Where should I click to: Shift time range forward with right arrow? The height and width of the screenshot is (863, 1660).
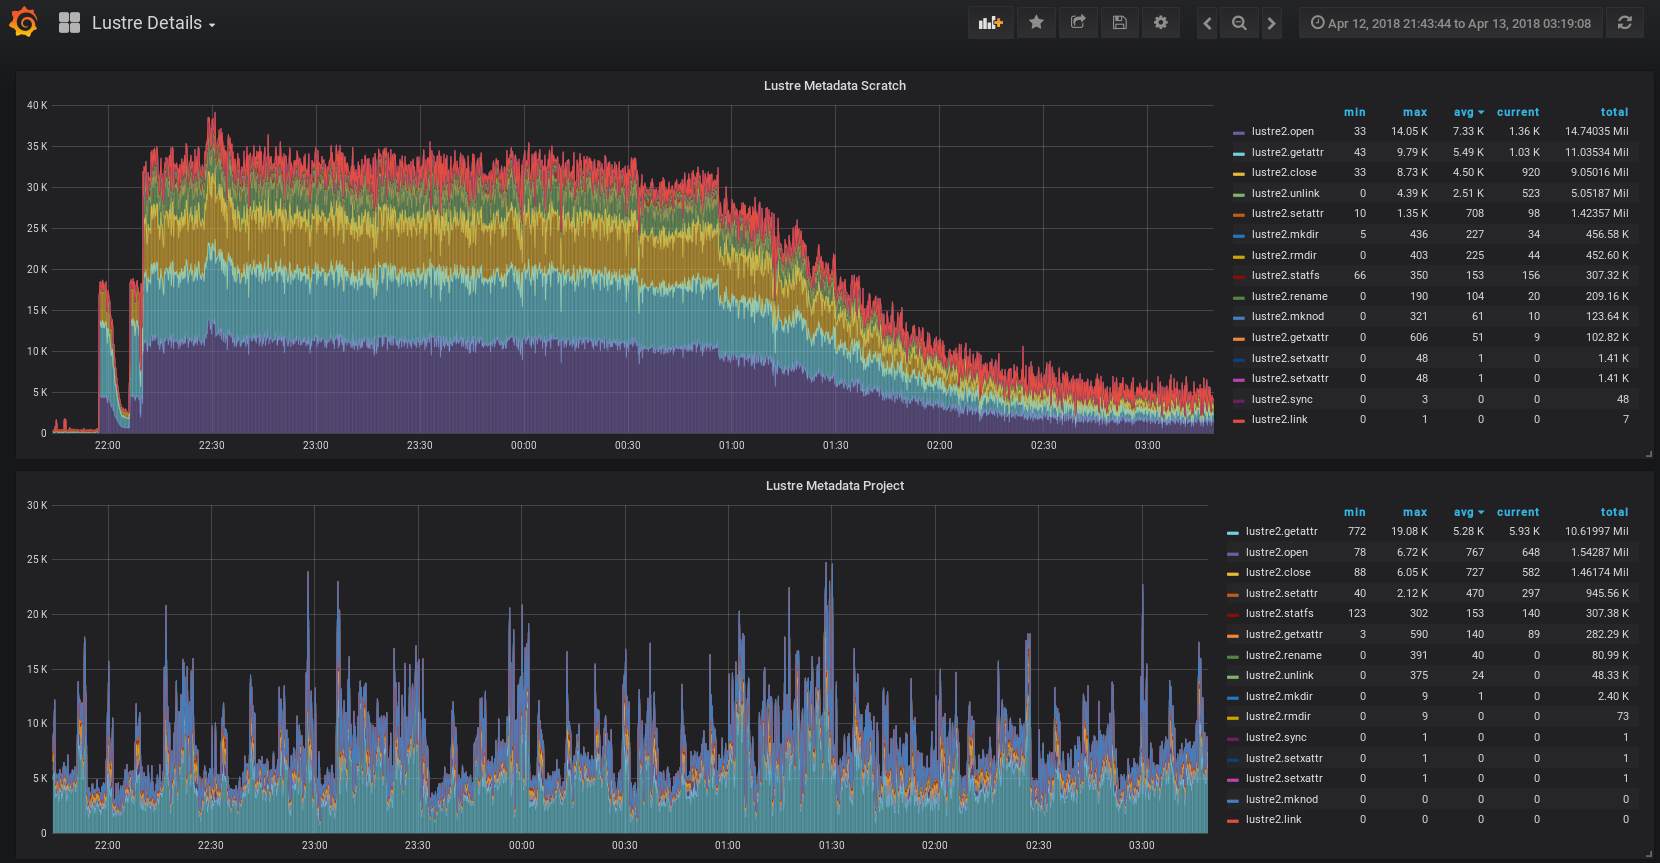(x=1271, y=23)
